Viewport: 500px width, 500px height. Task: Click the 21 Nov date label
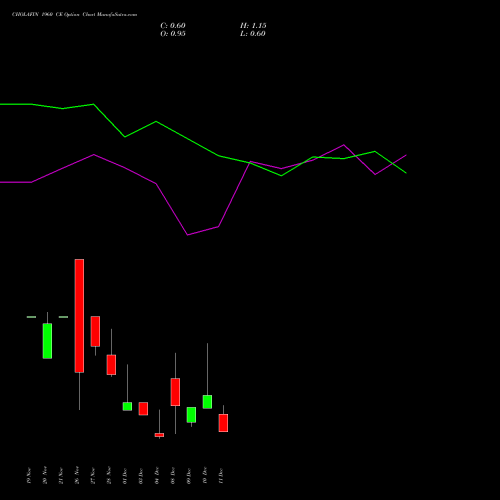click(61, 475)
